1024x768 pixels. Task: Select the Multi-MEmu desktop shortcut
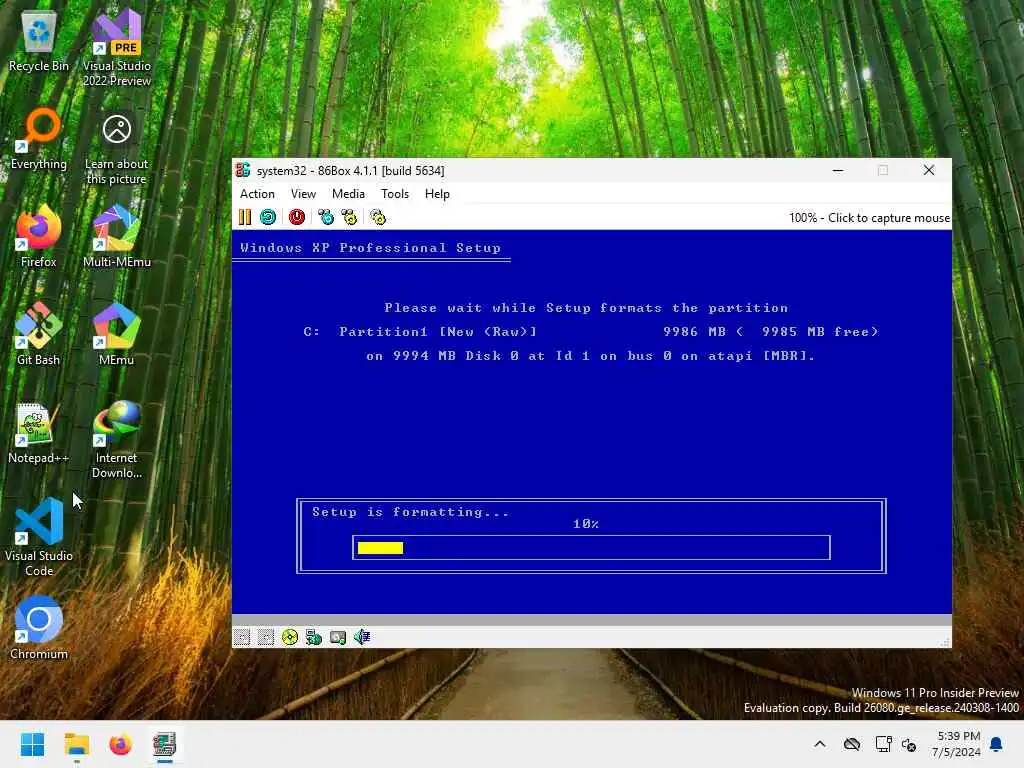(x=117, y=237)
